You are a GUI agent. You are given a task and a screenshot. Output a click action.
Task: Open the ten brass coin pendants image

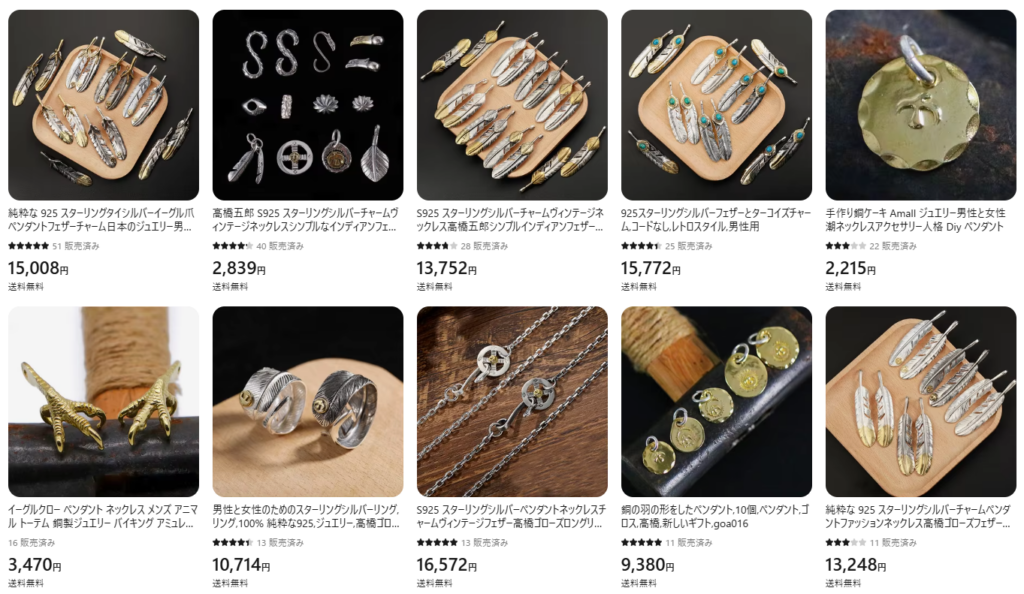pyautogui.click(x=716, y=401)
